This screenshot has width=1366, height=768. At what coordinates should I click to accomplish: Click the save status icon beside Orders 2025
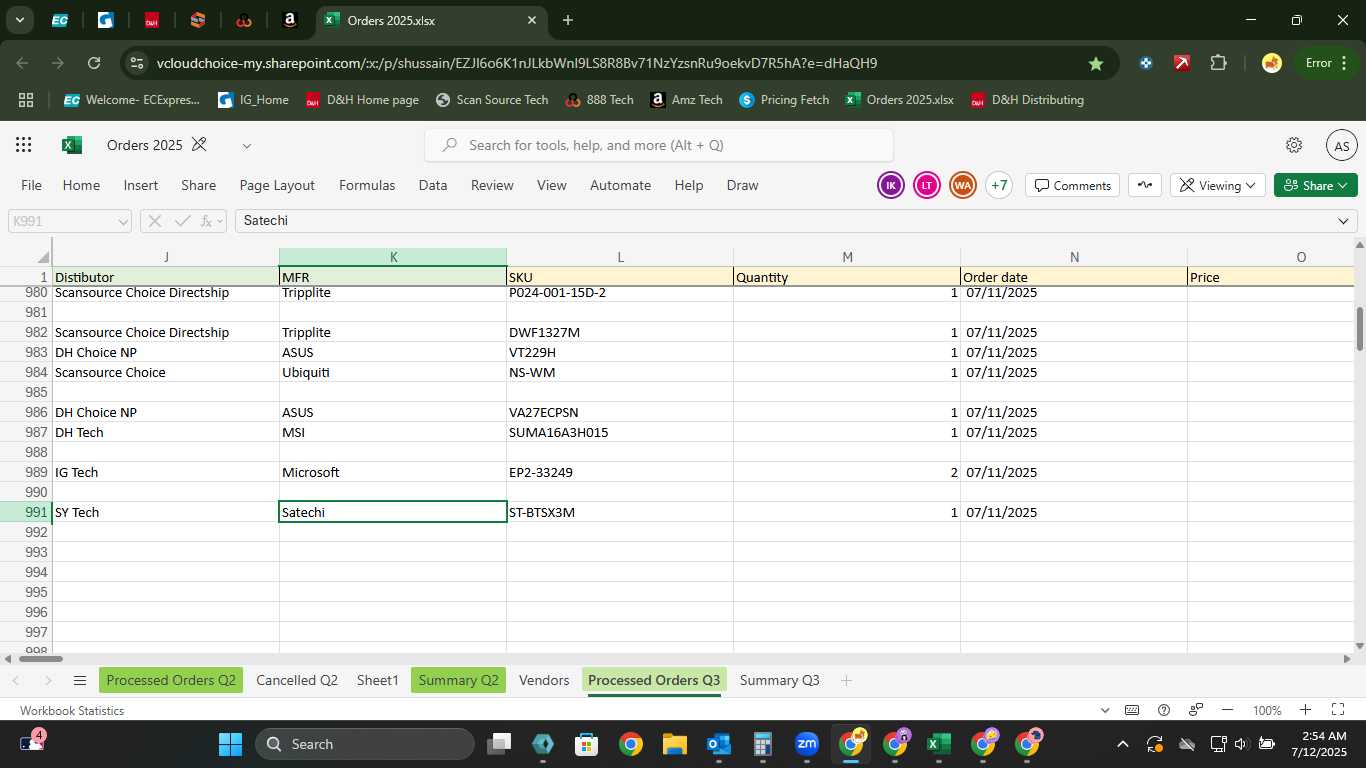pos(199,145)
